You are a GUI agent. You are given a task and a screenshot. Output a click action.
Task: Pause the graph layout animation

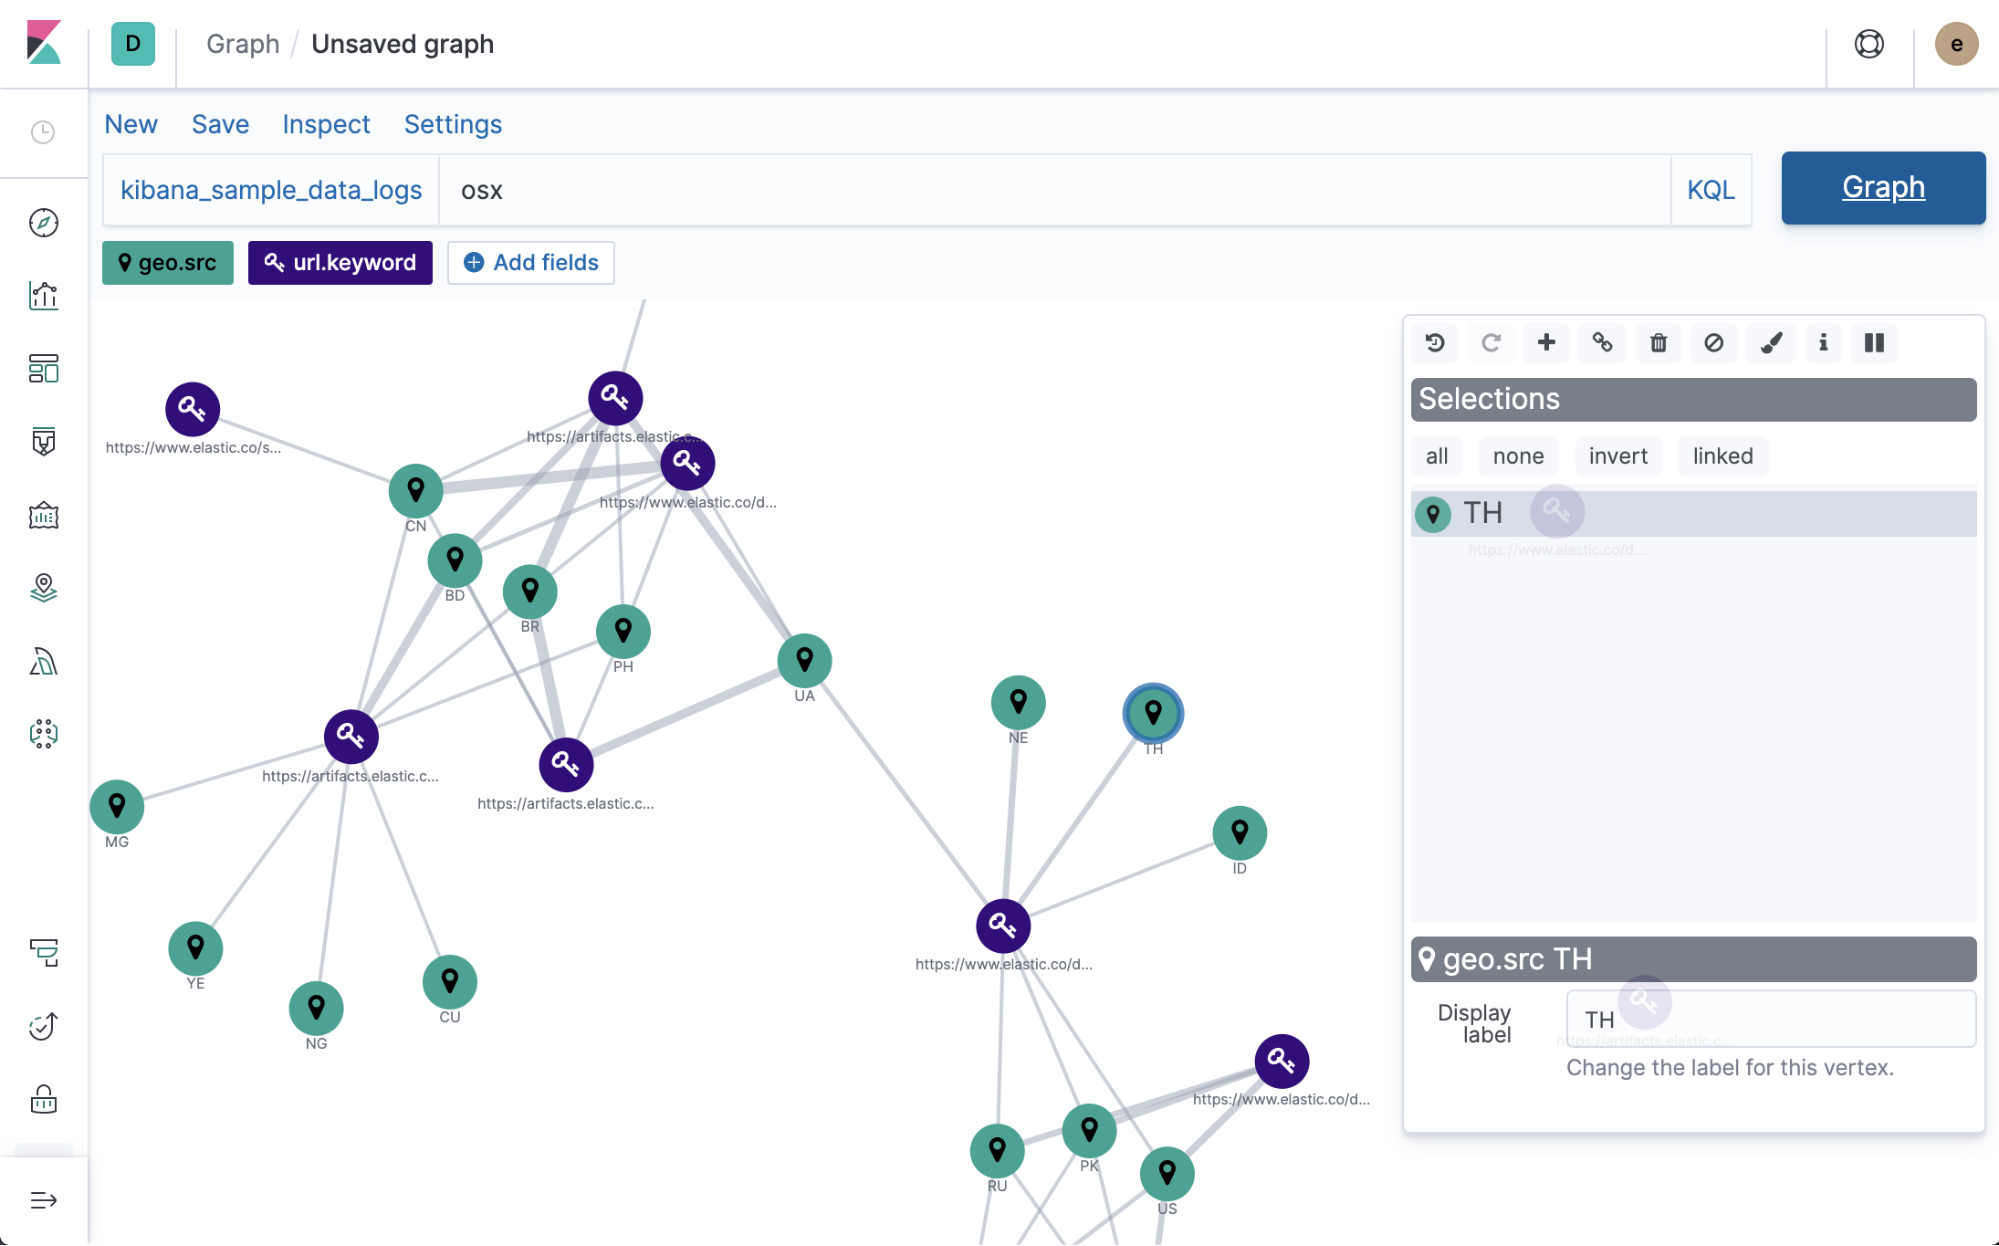pyautogui.click(x=1874, y=343)
